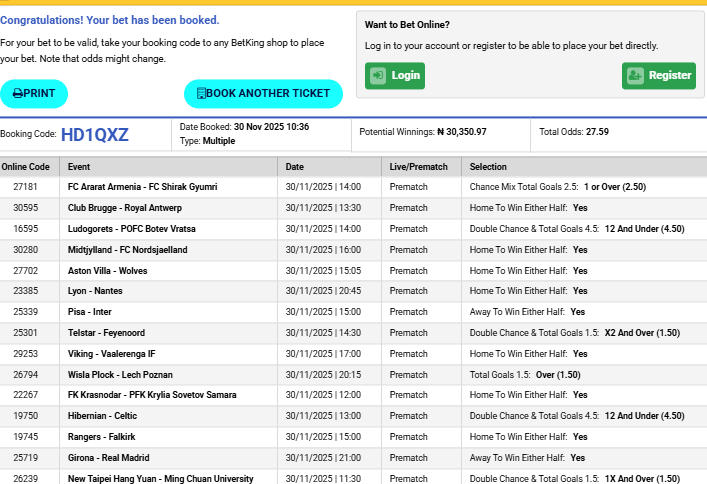Click the ticket icon in Book Another Ticket
This screenshot has height=484, width=707.
coord(201,93)
